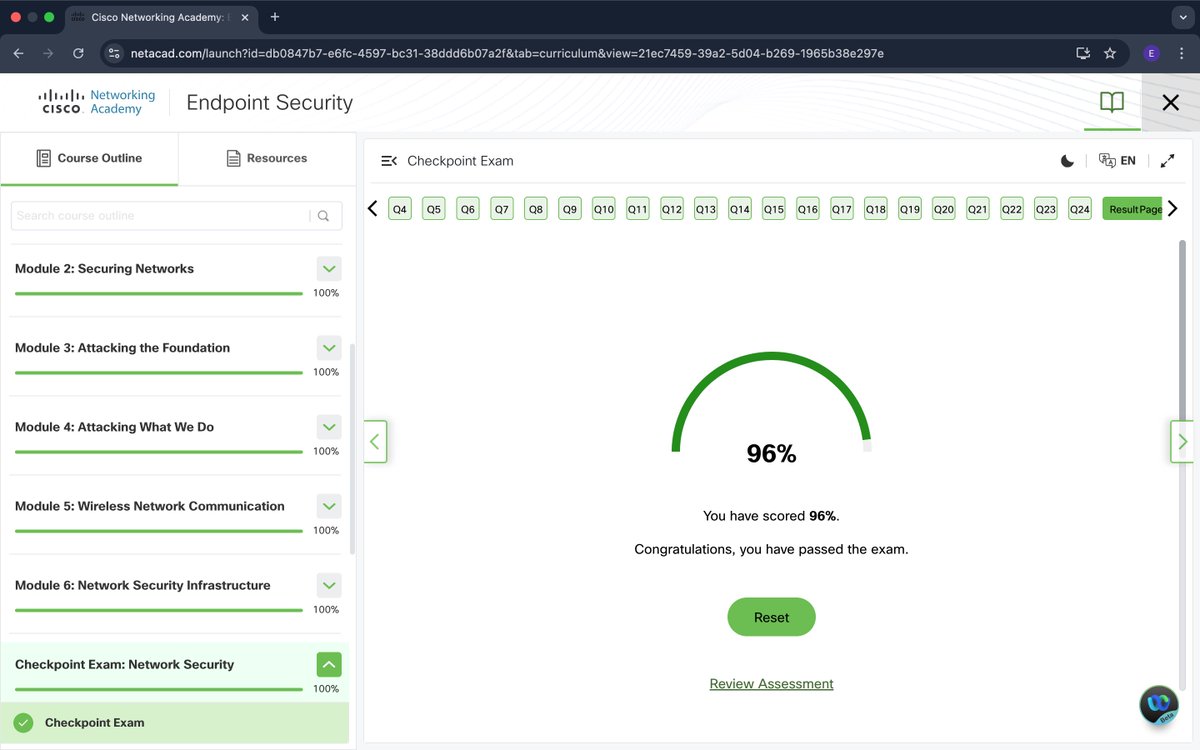Expand Module 3: Attacking the Foundation
This screenshot has height=750, width=1200.
click(x=328, y=347)
